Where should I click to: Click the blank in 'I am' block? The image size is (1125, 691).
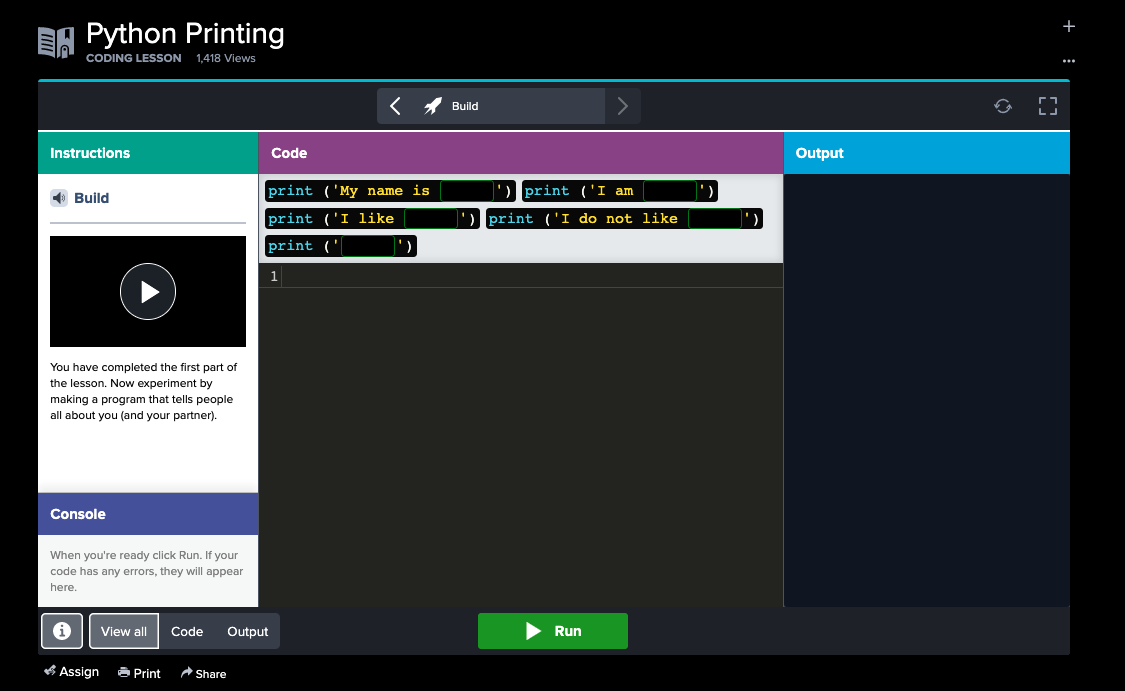click(670, 191)
